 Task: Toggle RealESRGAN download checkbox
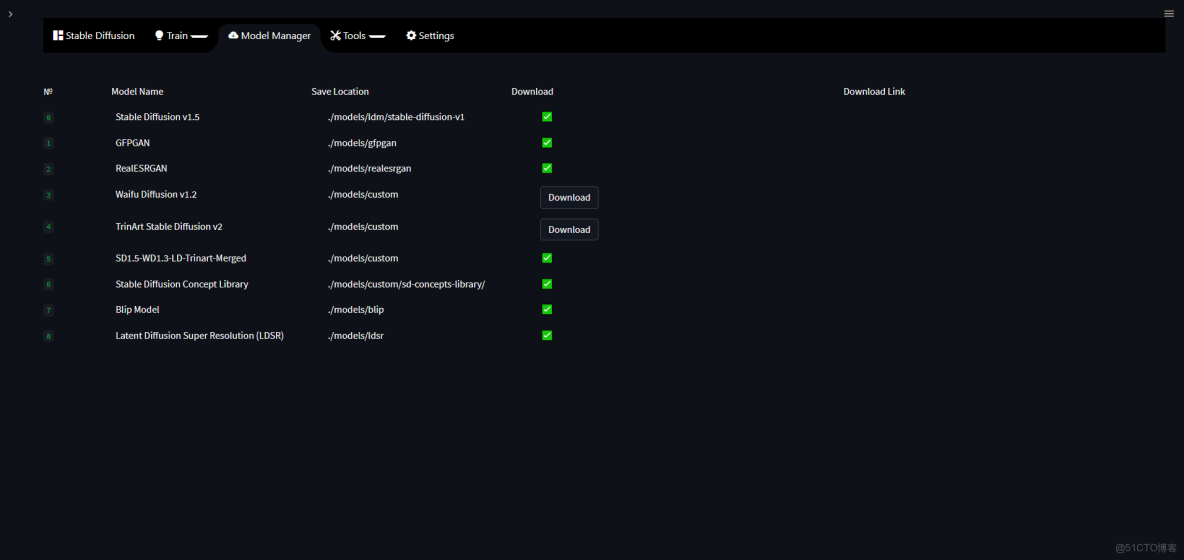click(547, 168)
